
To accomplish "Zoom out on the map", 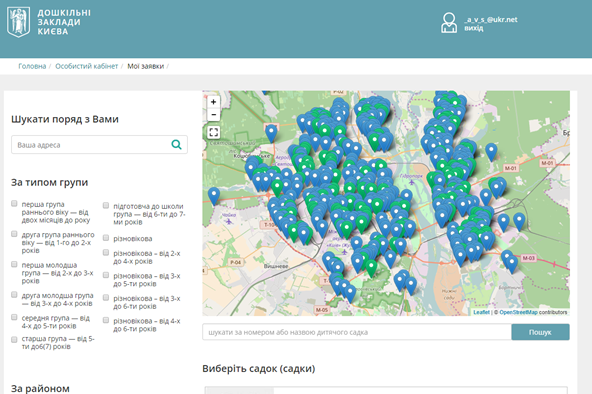I will tap(213, 114).
